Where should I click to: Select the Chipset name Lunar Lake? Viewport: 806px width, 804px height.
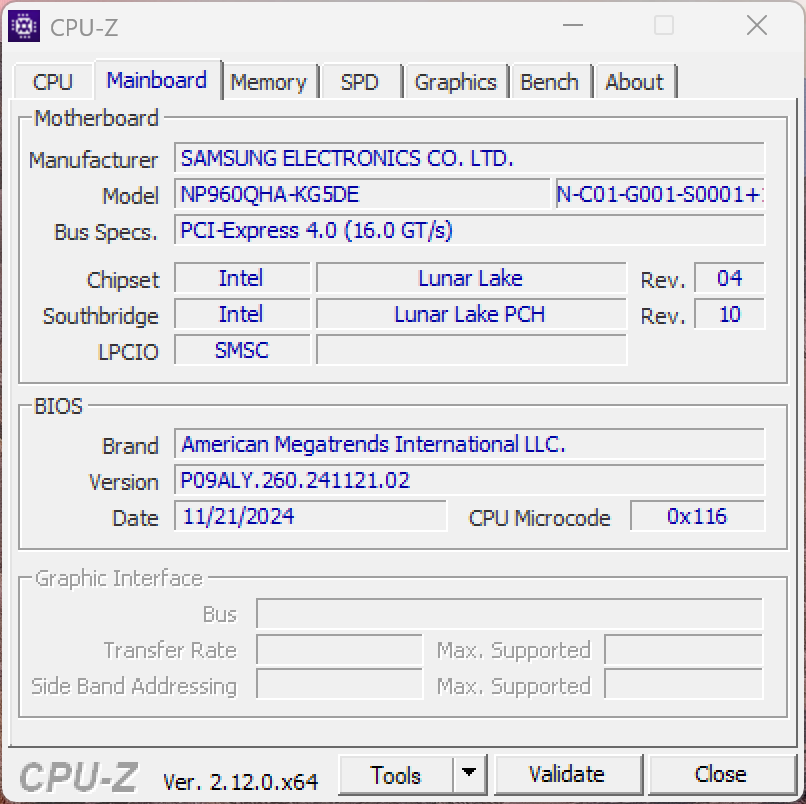[x=471, y=278]
